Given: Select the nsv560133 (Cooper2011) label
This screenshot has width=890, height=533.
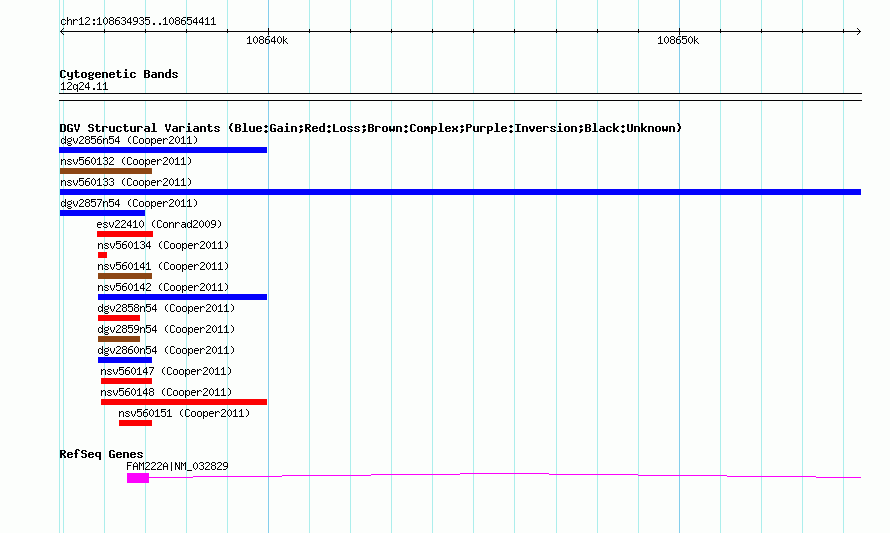Looking at the screenshot, I should coord(126,182).
